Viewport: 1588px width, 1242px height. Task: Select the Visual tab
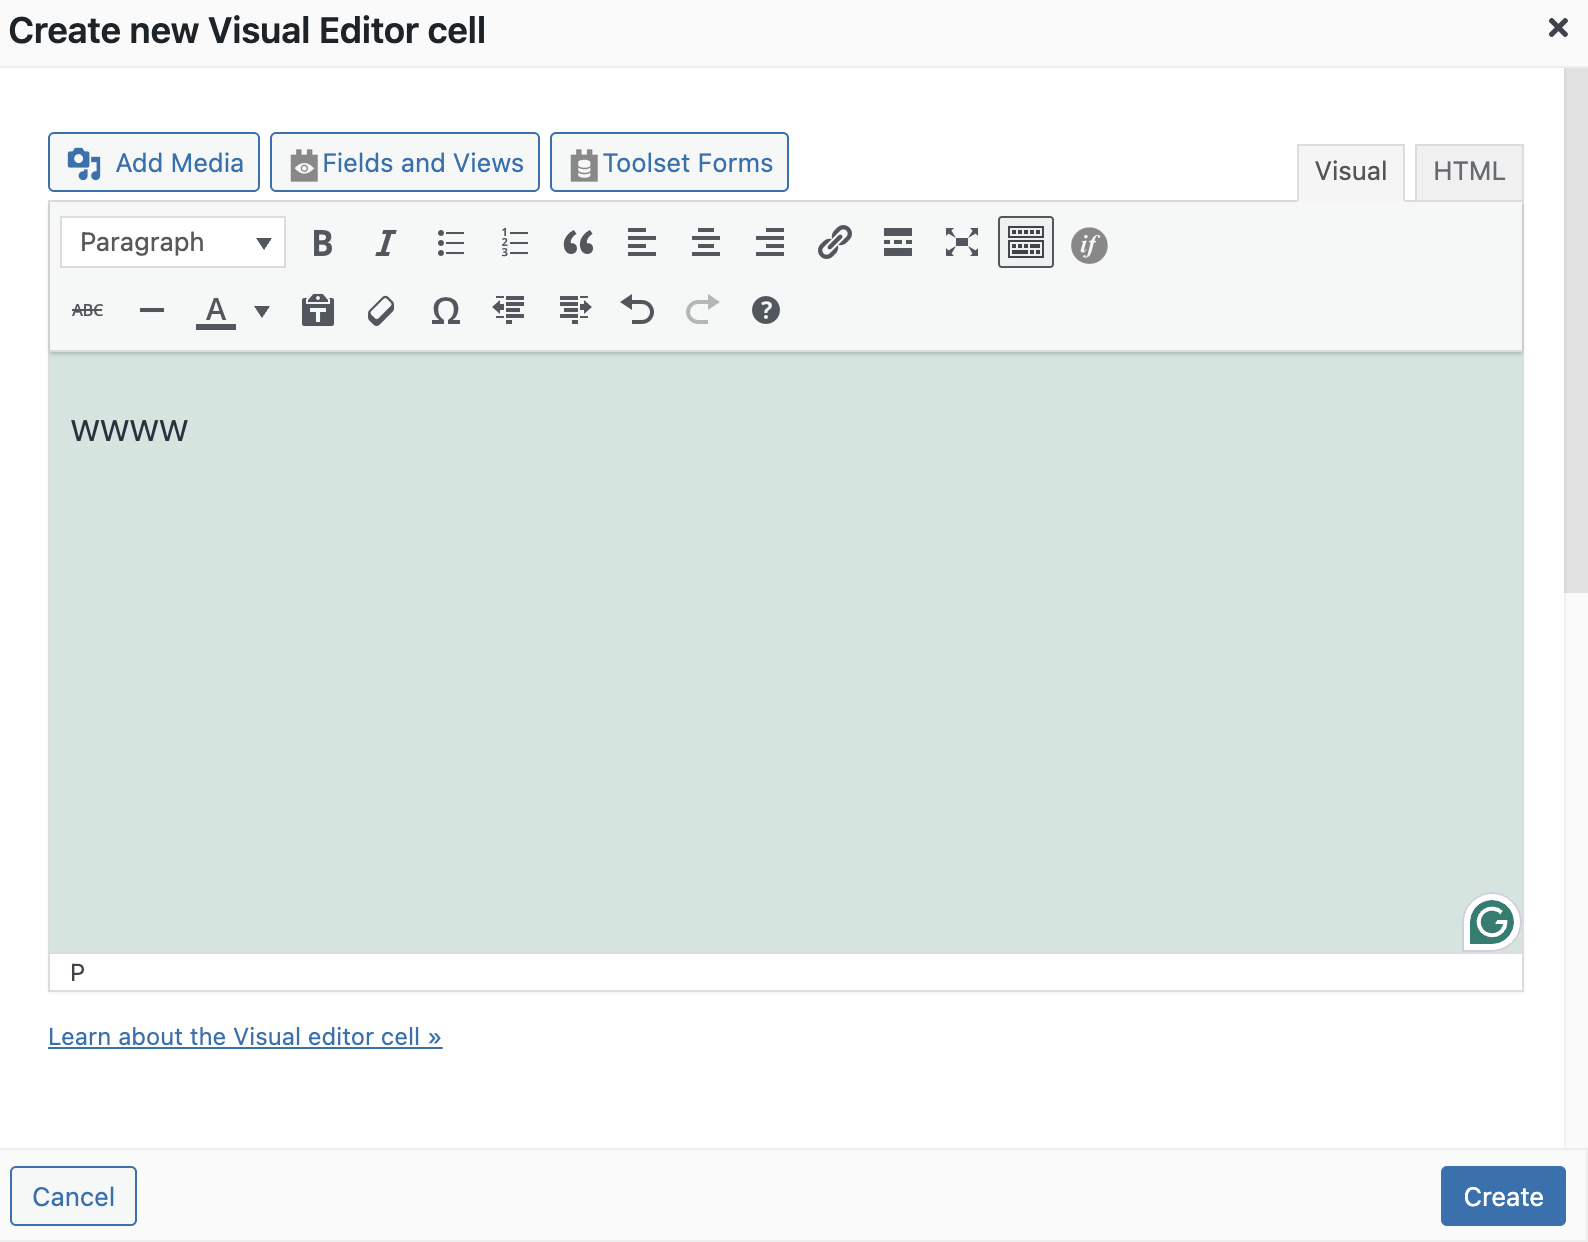click(1350, 172)
